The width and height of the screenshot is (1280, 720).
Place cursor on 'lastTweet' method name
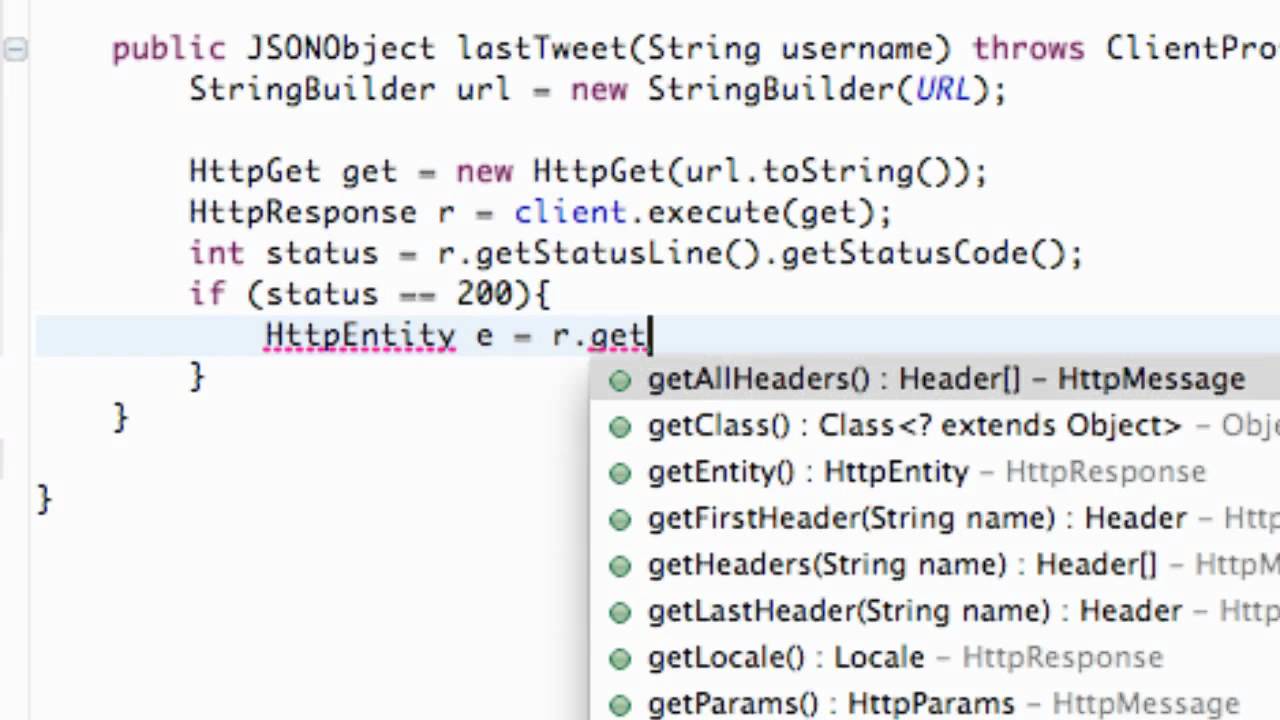(541, 48)
